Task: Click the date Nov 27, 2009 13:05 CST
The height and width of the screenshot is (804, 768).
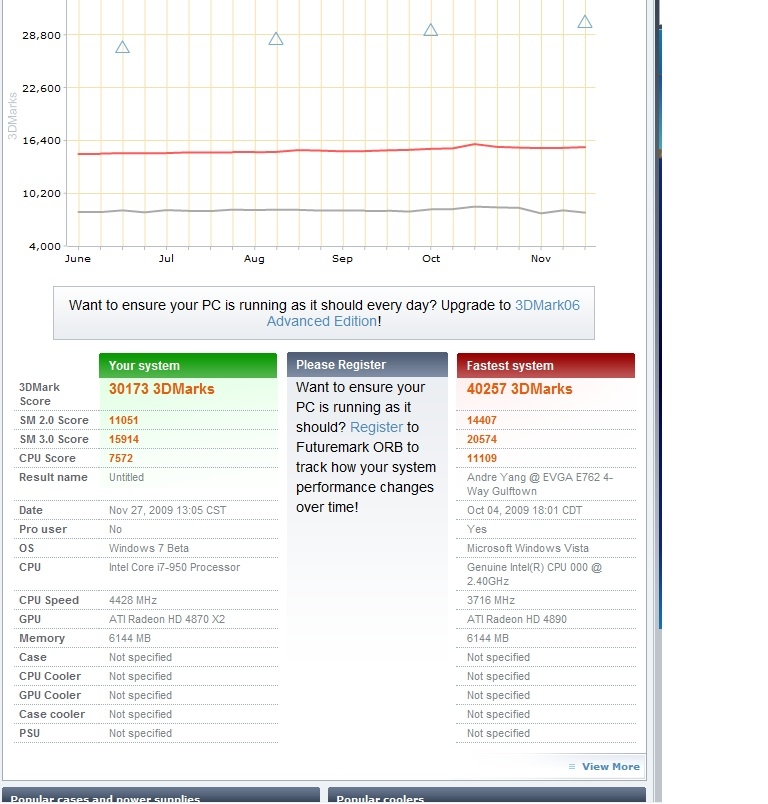Action: 167,510
